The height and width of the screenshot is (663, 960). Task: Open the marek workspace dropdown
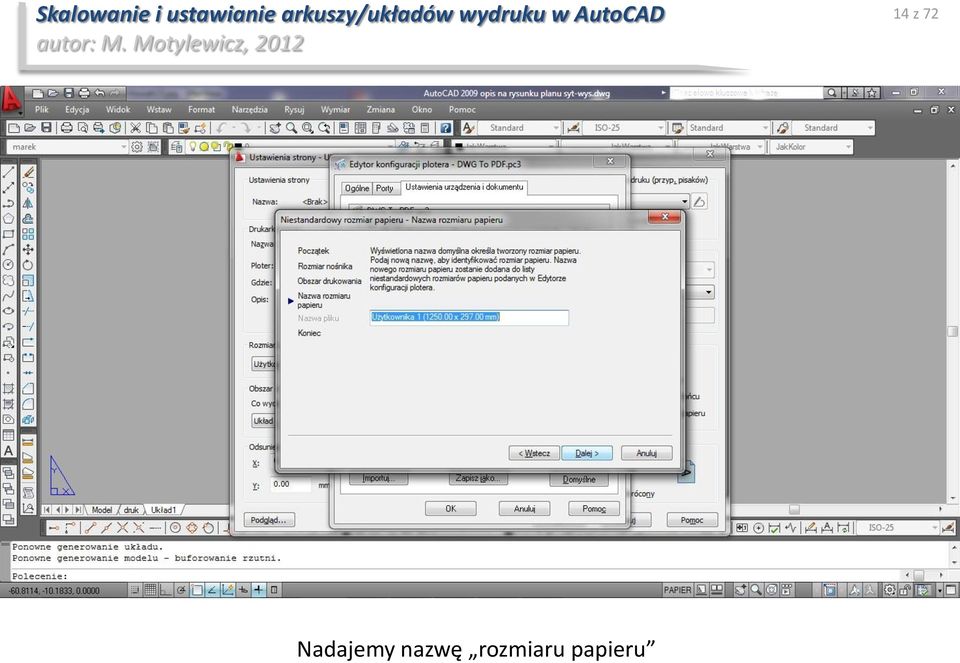(123, 147)
